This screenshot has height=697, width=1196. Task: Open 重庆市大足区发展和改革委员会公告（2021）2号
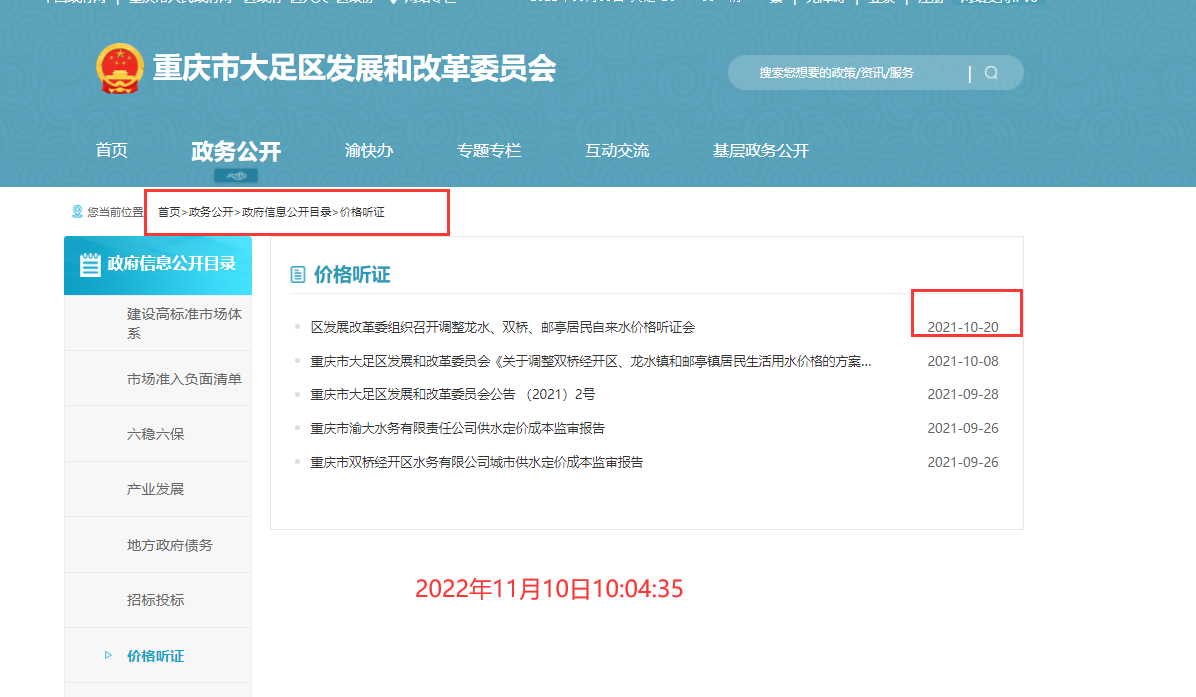pos(452,394)
